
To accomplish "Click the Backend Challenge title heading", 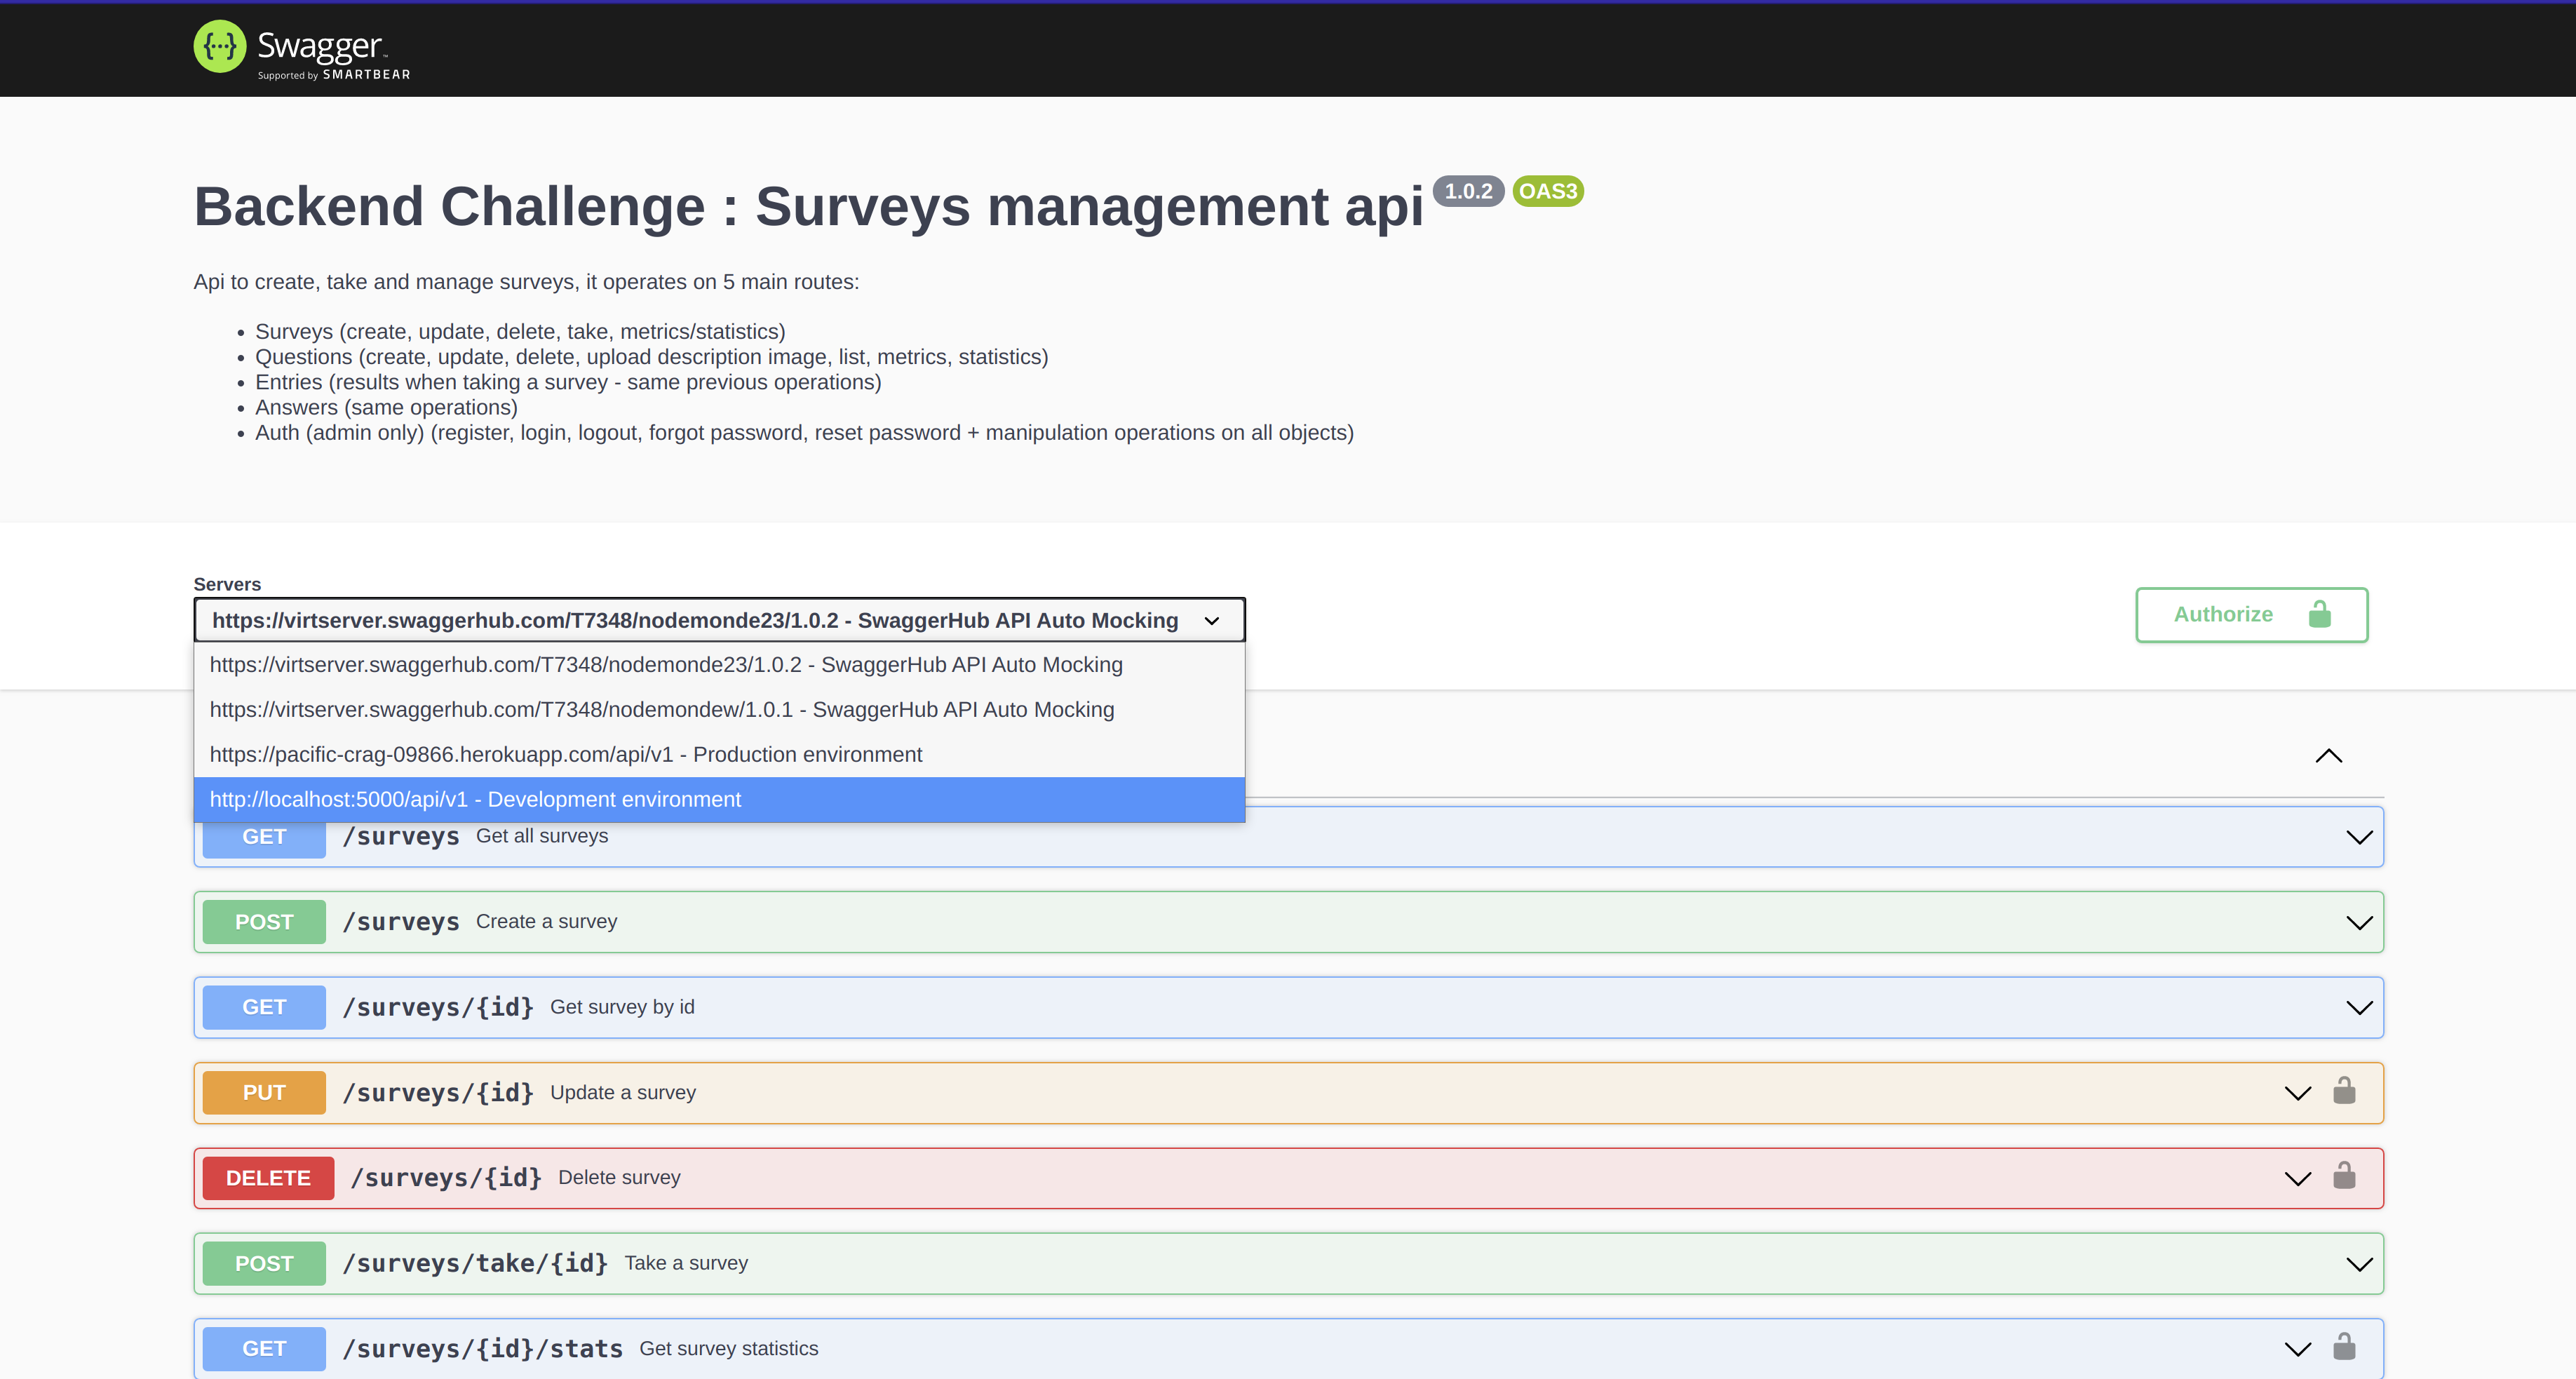I will click(x=808, y=207).
